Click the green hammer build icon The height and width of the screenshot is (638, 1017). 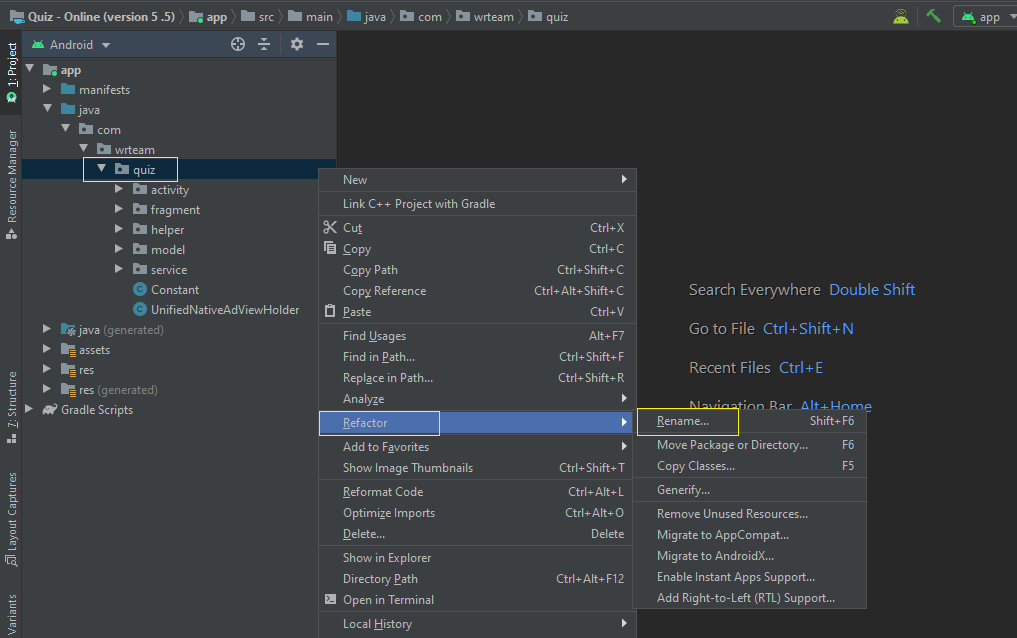(933, 16)
